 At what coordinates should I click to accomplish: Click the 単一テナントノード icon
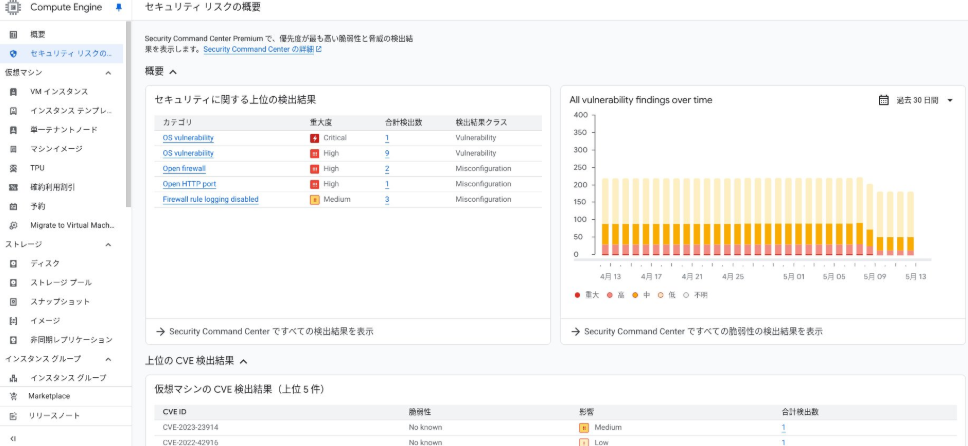(x=14, y=130)
